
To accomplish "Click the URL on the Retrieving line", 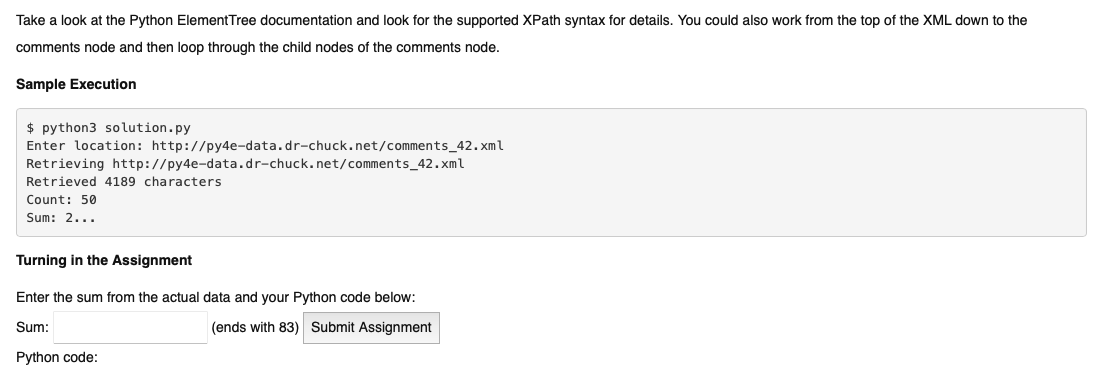I will click(288, 164).
